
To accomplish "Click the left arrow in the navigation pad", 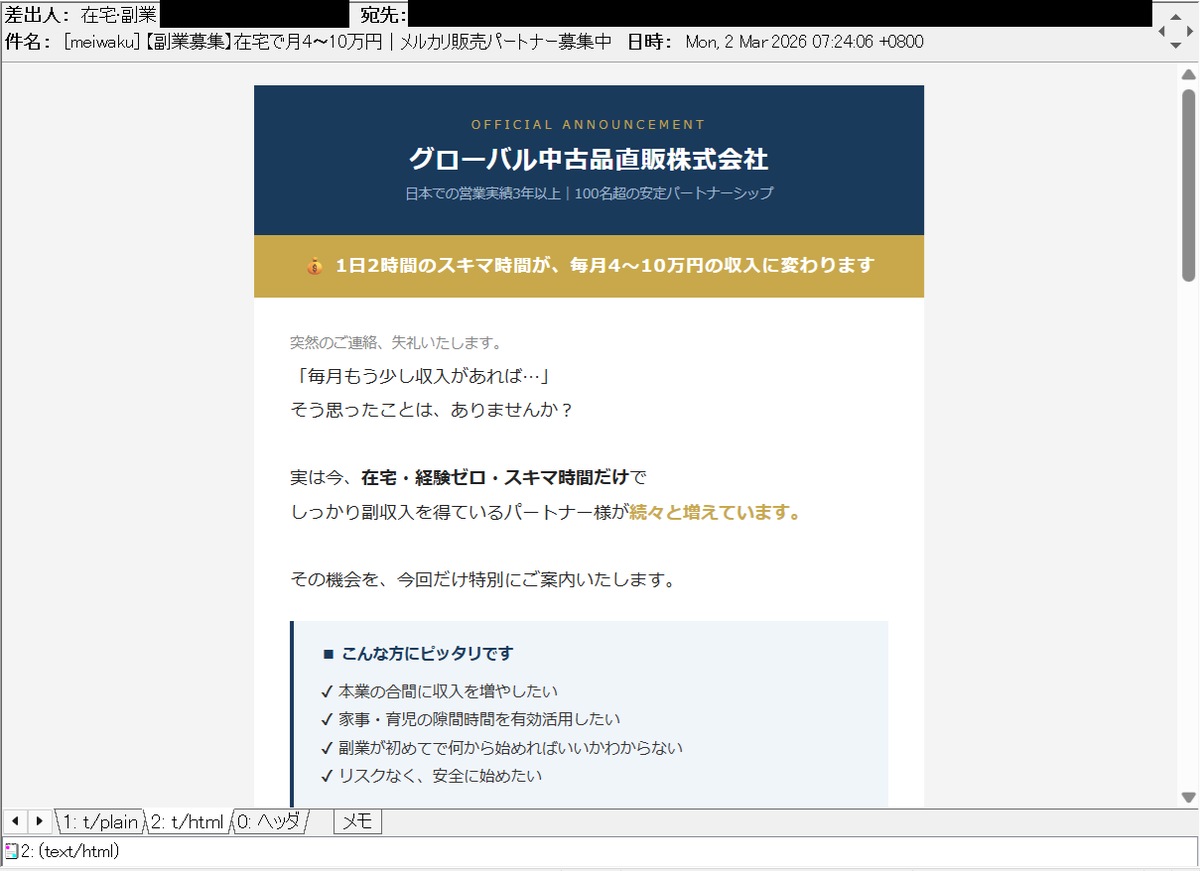I will pos(1163,31).
